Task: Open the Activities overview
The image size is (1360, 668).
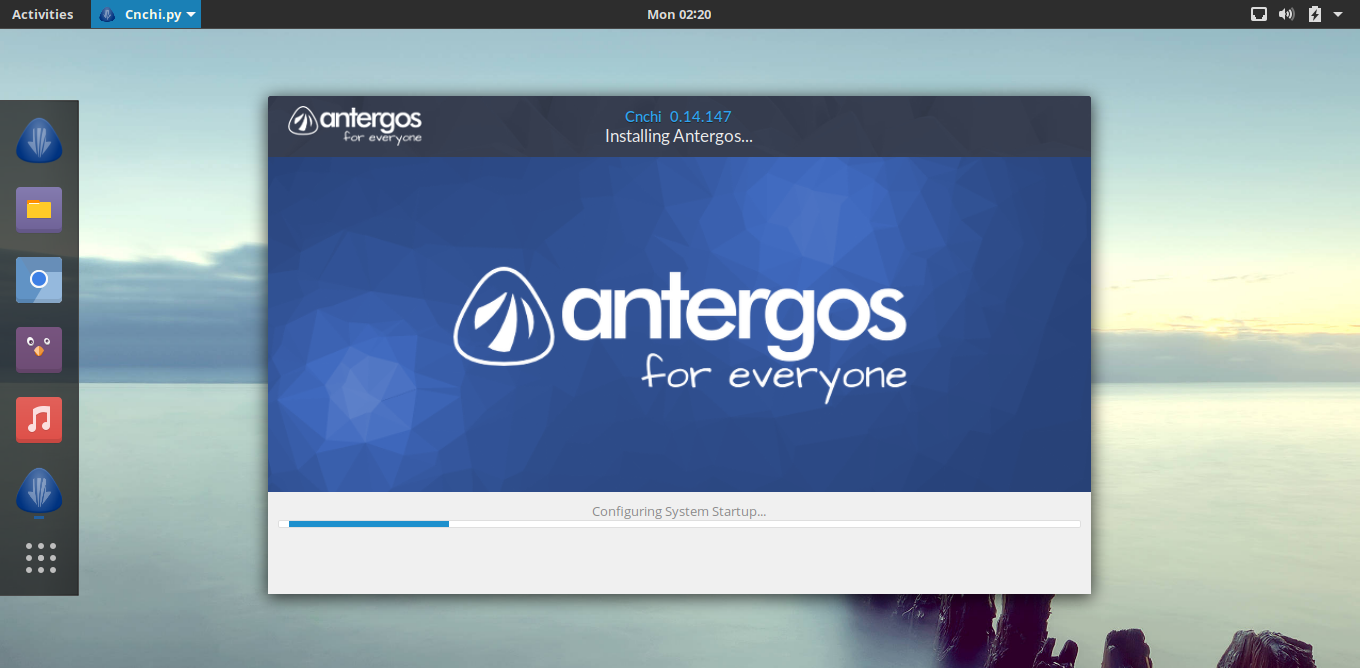Action: tap(42, 14)
